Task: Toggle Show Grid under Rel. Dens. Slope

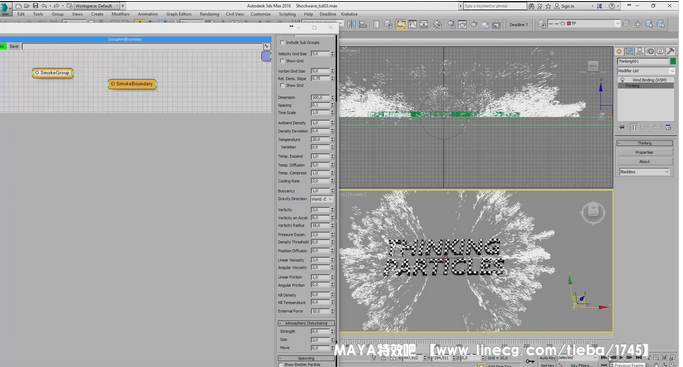Action: [x=282, y=85]
